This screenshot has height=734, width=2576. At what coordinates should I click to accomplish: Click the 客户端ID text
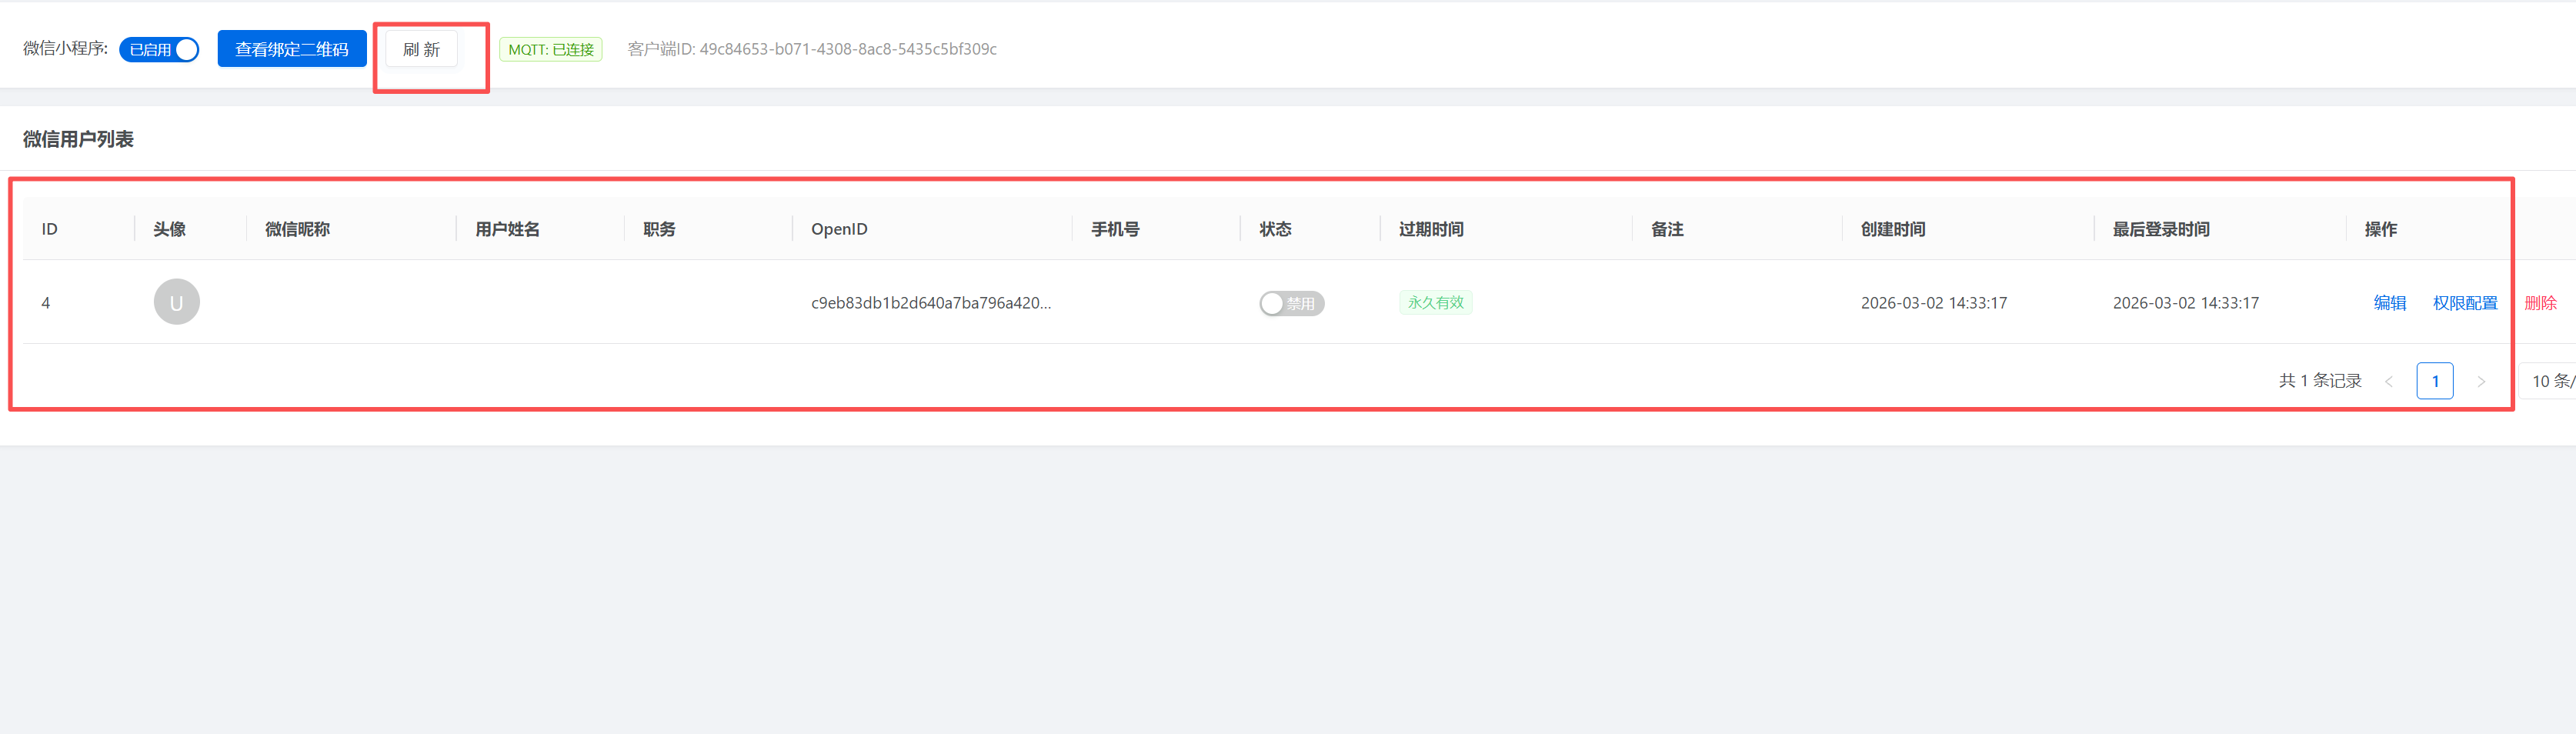click(x=811, y=49)
